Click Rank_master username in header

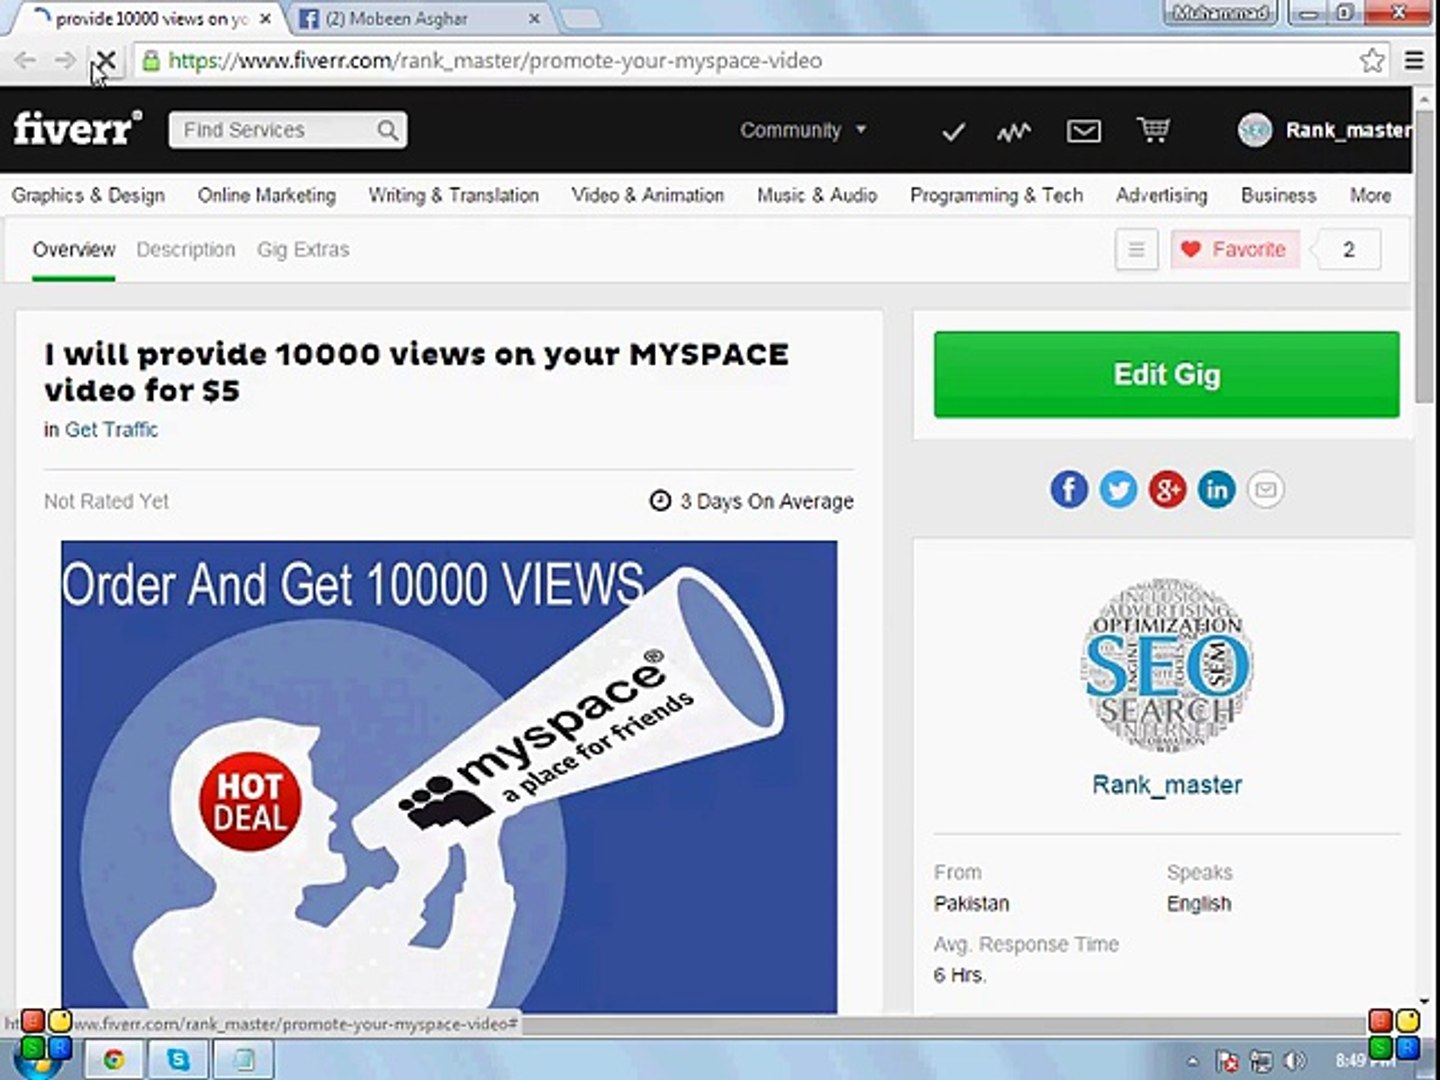(1348, 130)
